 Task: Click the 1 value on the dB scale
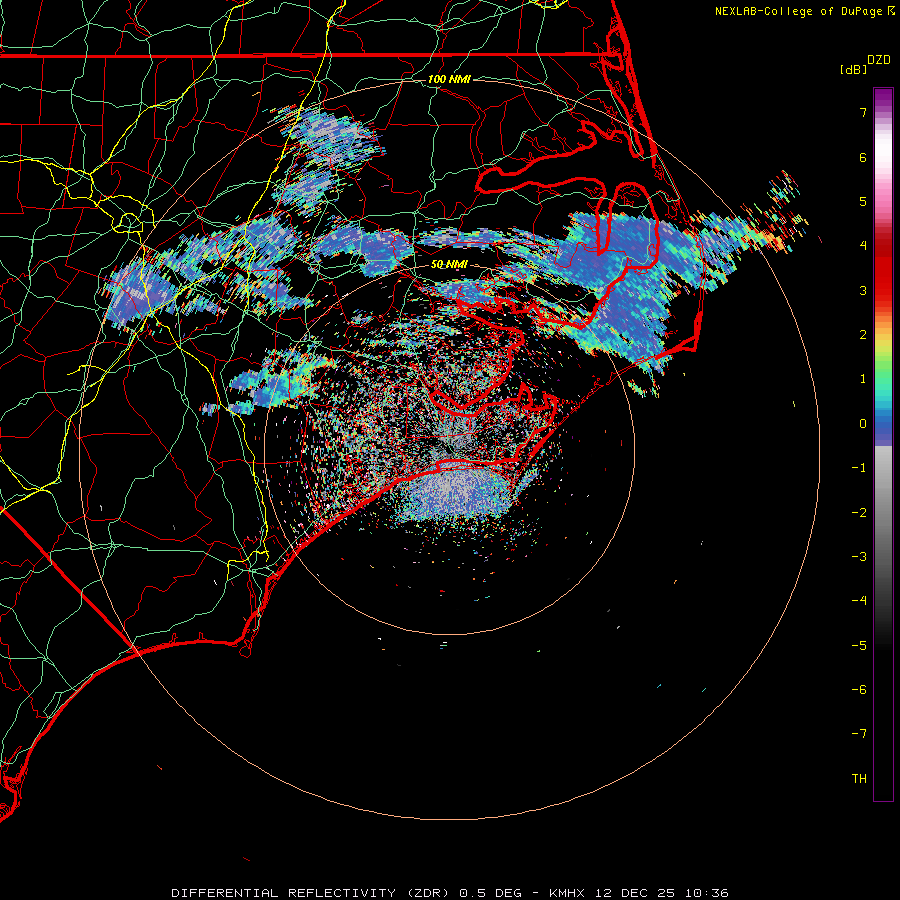(x=863, y=379)
